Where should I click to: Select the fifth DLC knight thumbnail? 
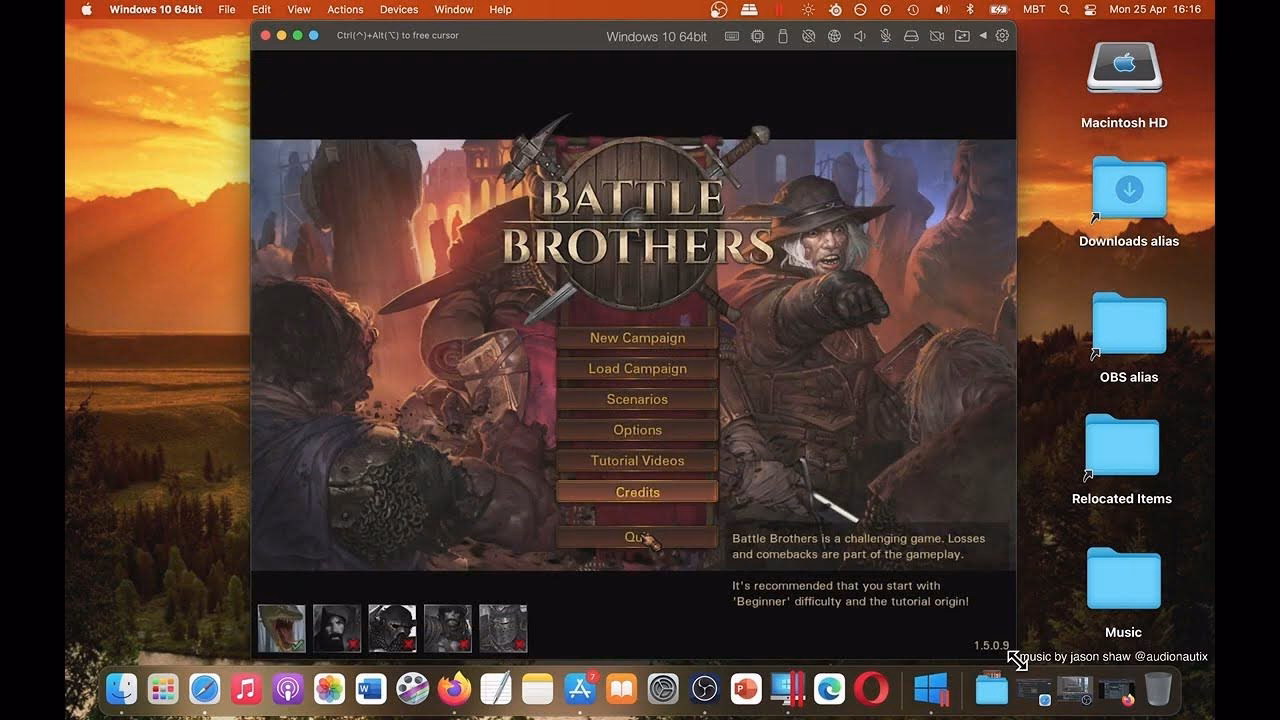[x=503, y=628]
